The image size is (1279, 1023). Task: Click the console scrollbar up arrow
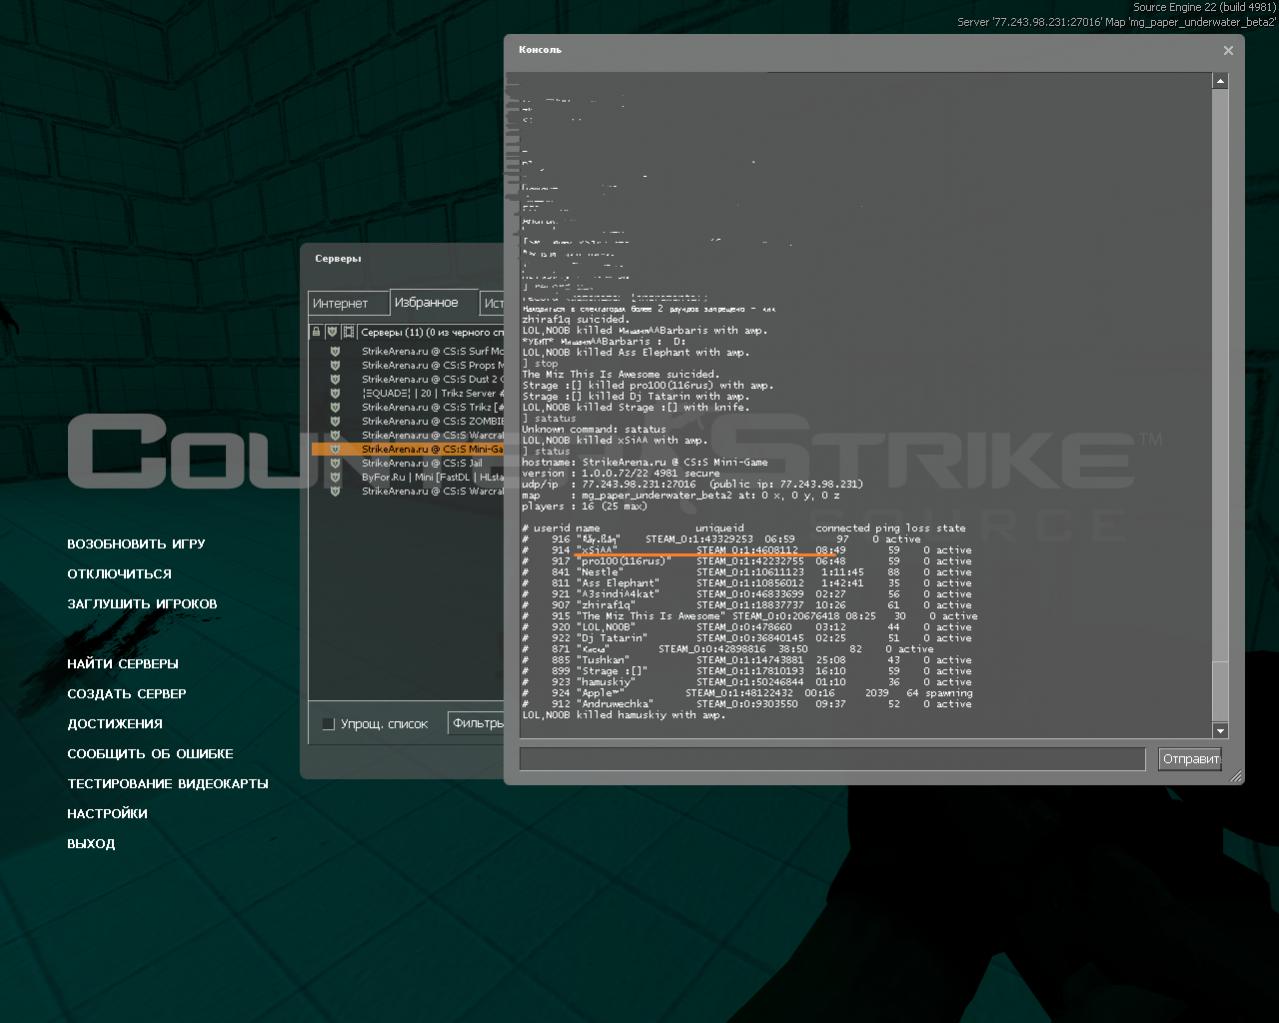click(1220, 81)
